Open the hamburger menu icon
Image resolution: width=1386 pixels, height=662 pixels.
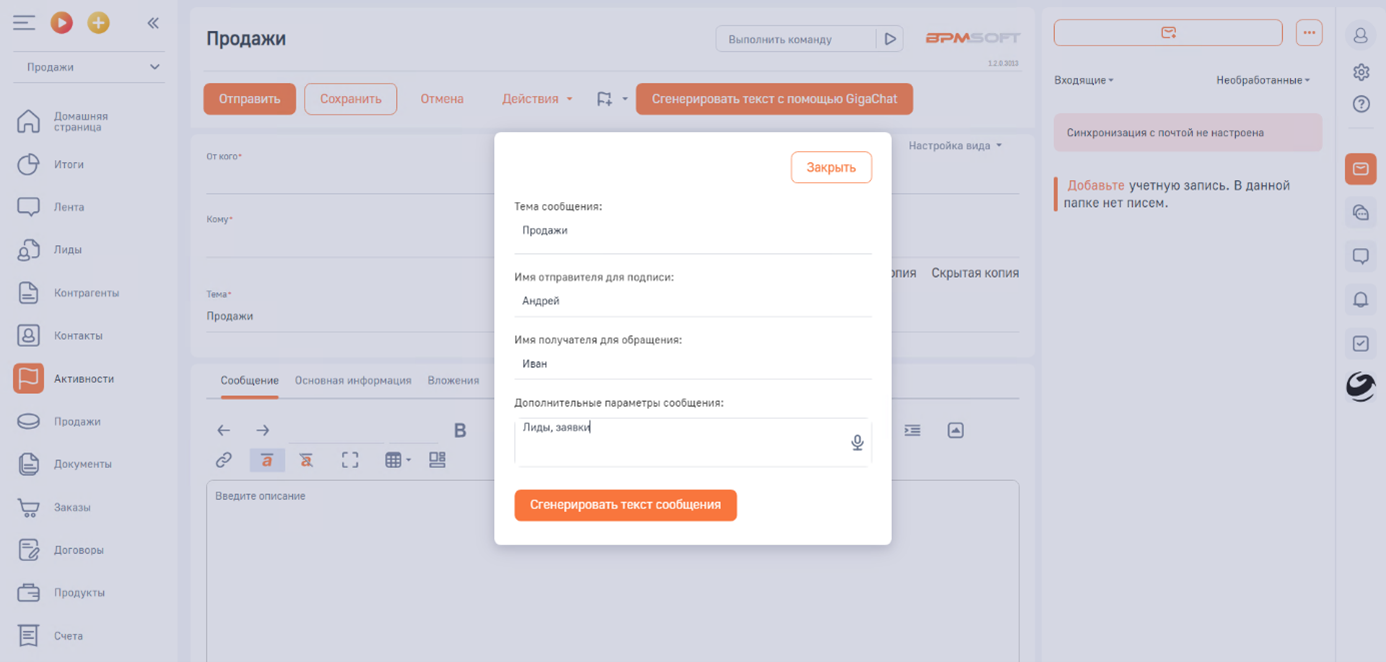[24, 22]
